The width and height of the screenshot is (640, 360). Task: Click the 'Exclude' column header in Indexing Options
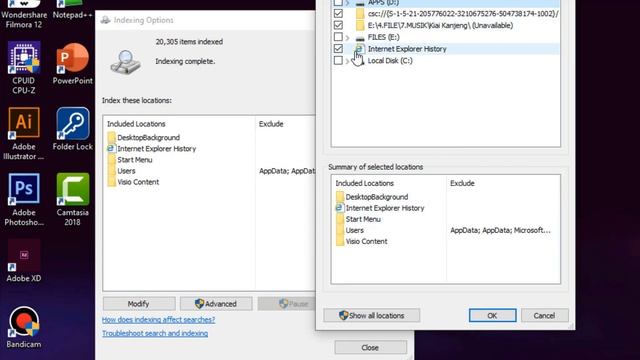coord(271,124)
